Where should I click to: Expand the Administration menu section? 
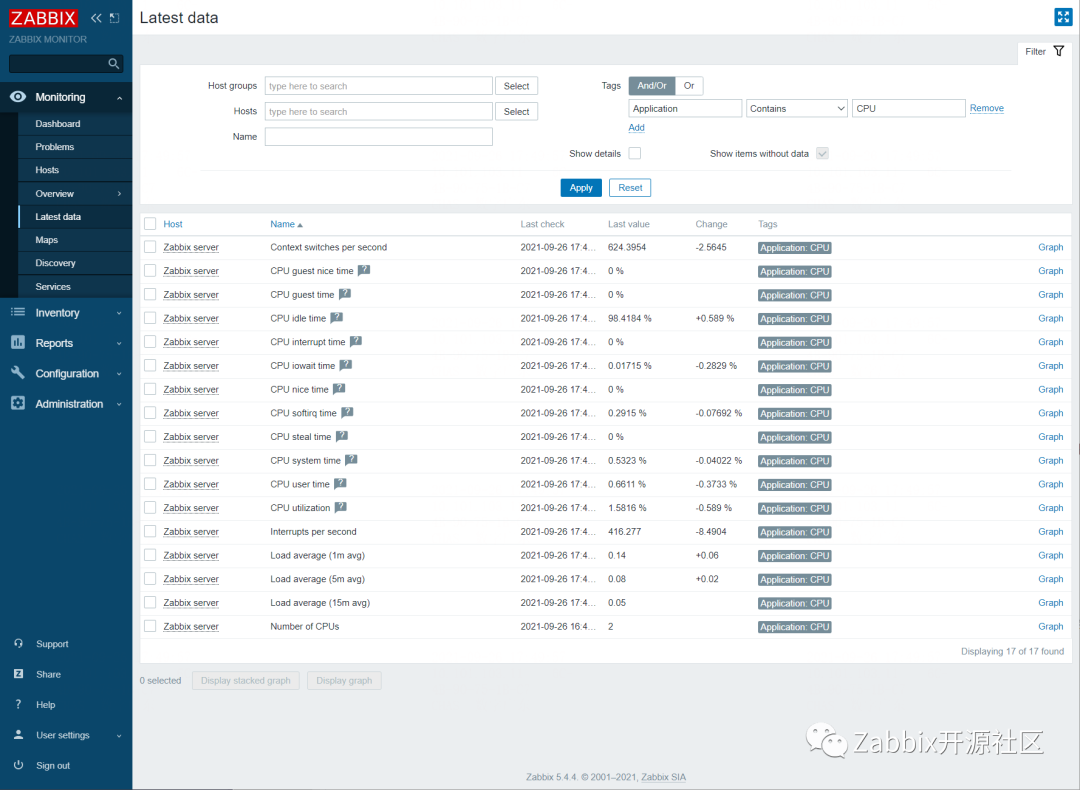(119, 404)
